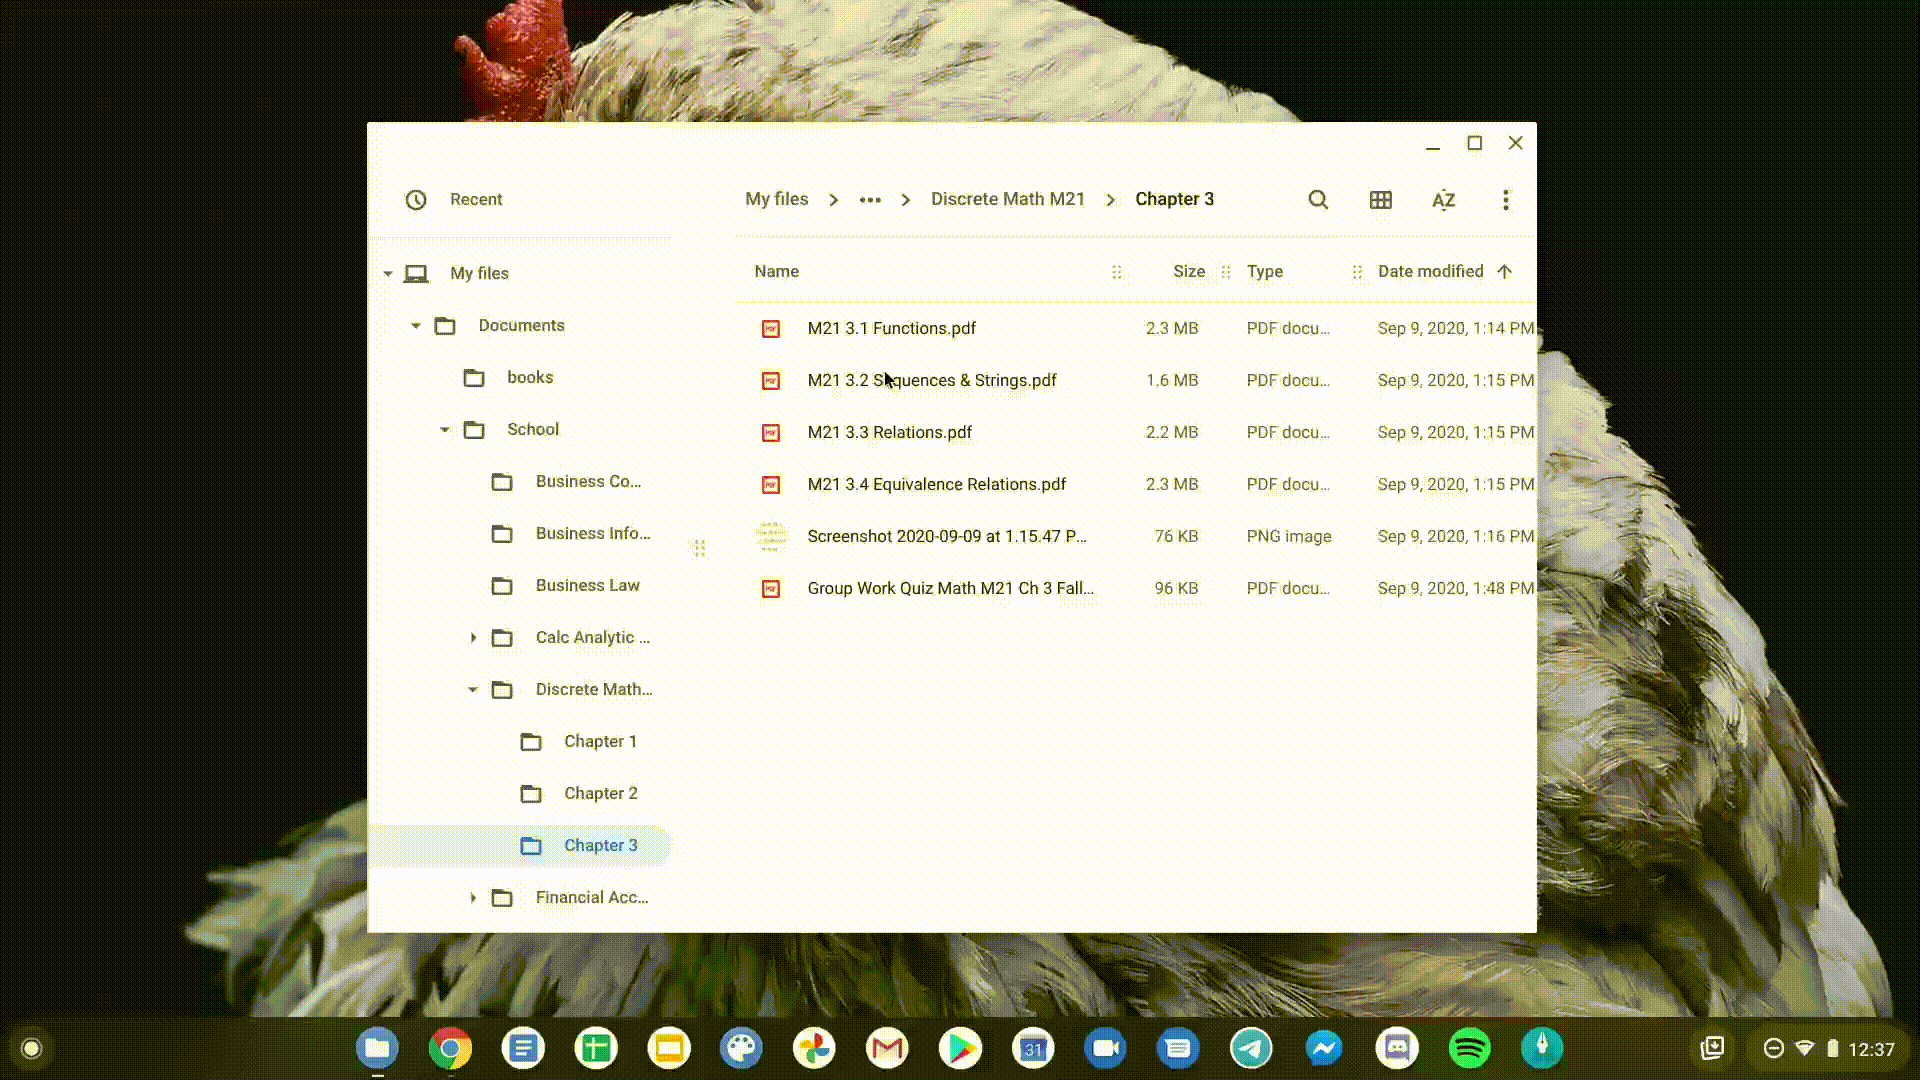Select Group Work Quiz Math M21 file
Viewport: 1920px width, 1080px height.
(x=1136, y=589)
